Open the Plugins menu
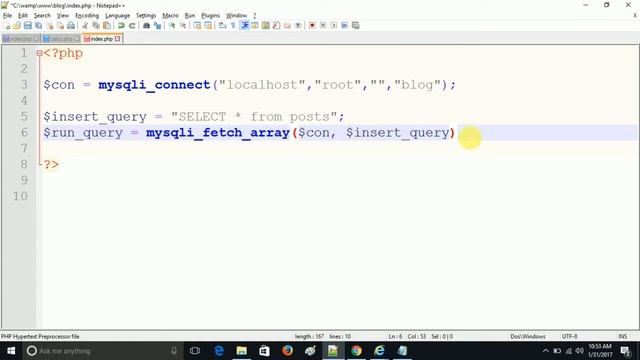Image resolution: width=640 pixels, height=360 pixels. tap(210, 16)
